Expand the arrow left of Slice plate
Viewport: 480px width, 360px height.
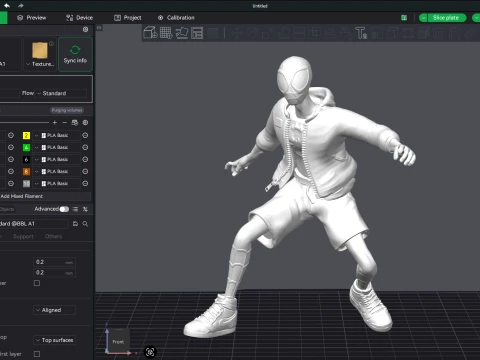click(423, 18)
